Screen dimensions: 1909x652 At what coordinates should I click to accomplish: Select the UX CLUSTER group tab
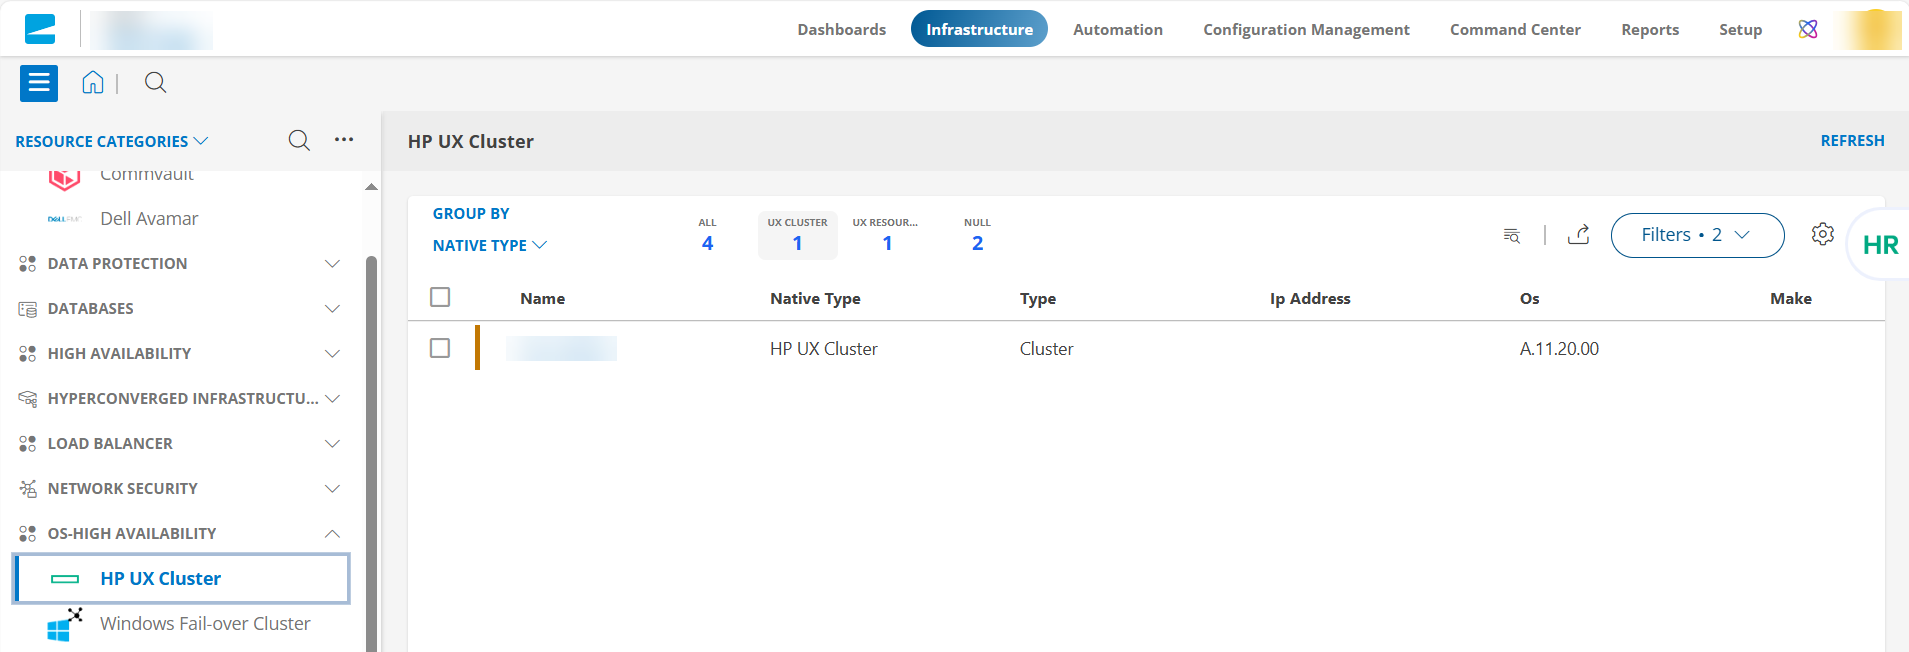click(797, 235)
